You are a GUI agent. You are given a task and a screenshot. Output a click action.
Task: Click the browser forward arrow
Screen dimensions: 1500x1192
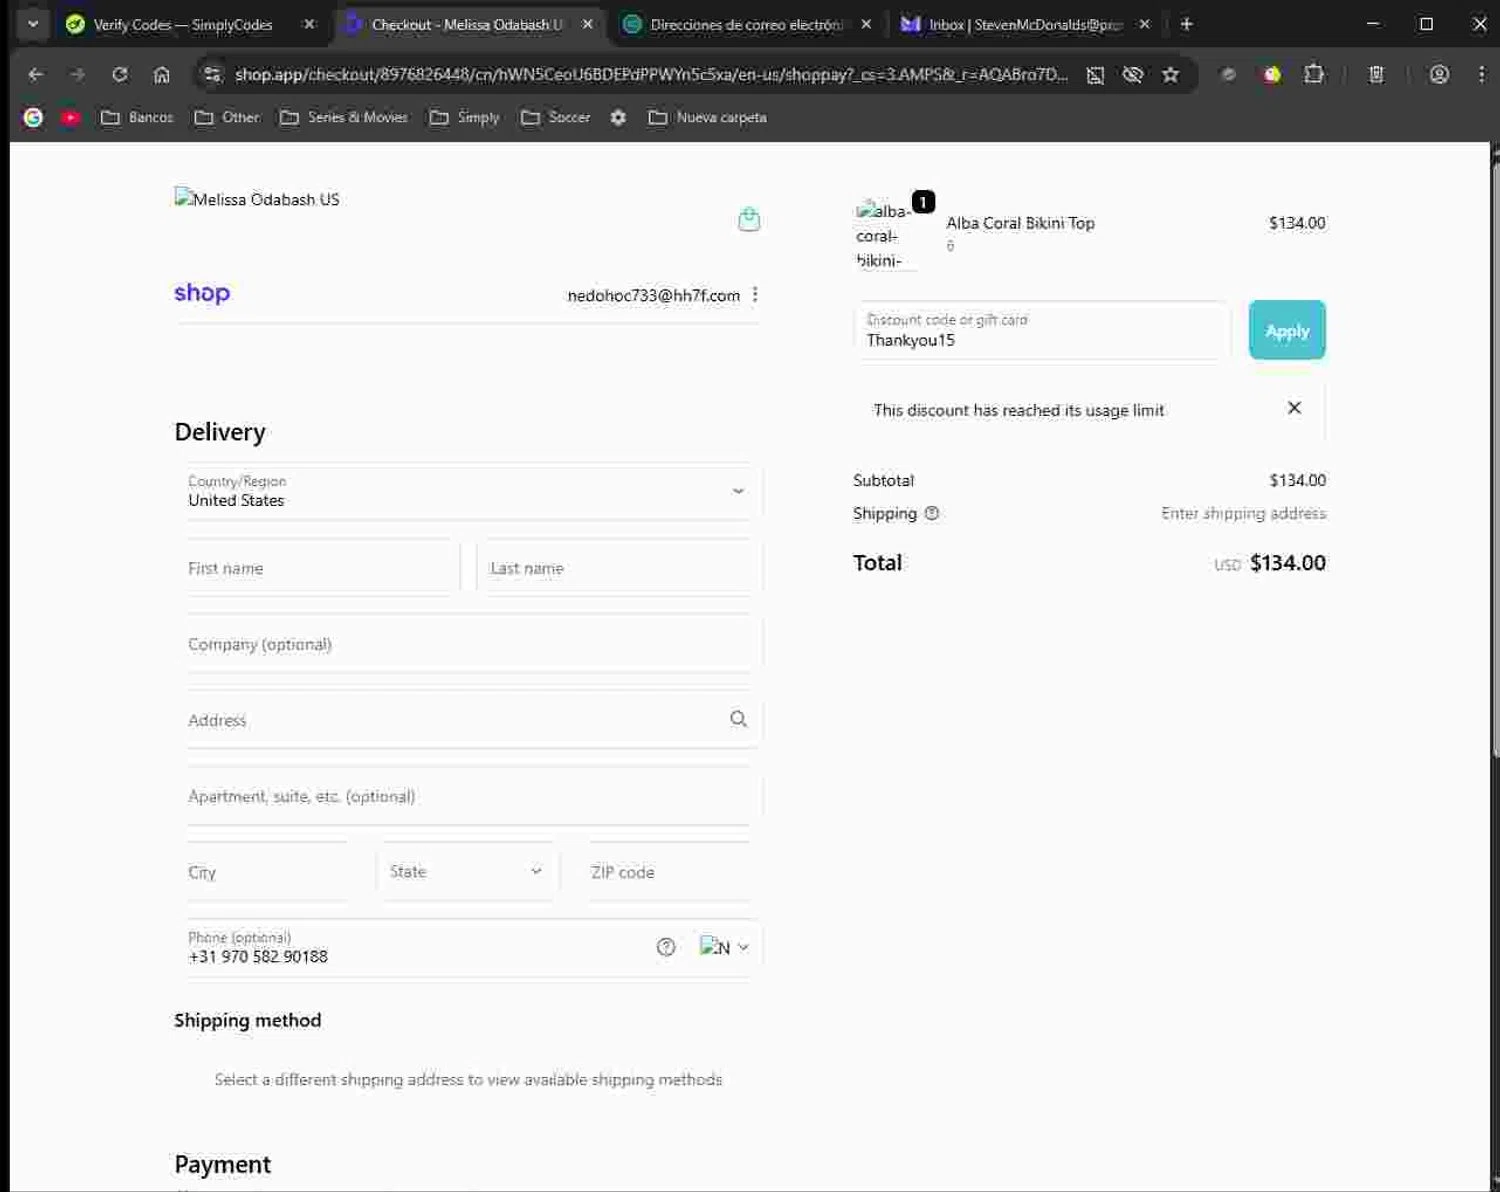coord(78,74)
